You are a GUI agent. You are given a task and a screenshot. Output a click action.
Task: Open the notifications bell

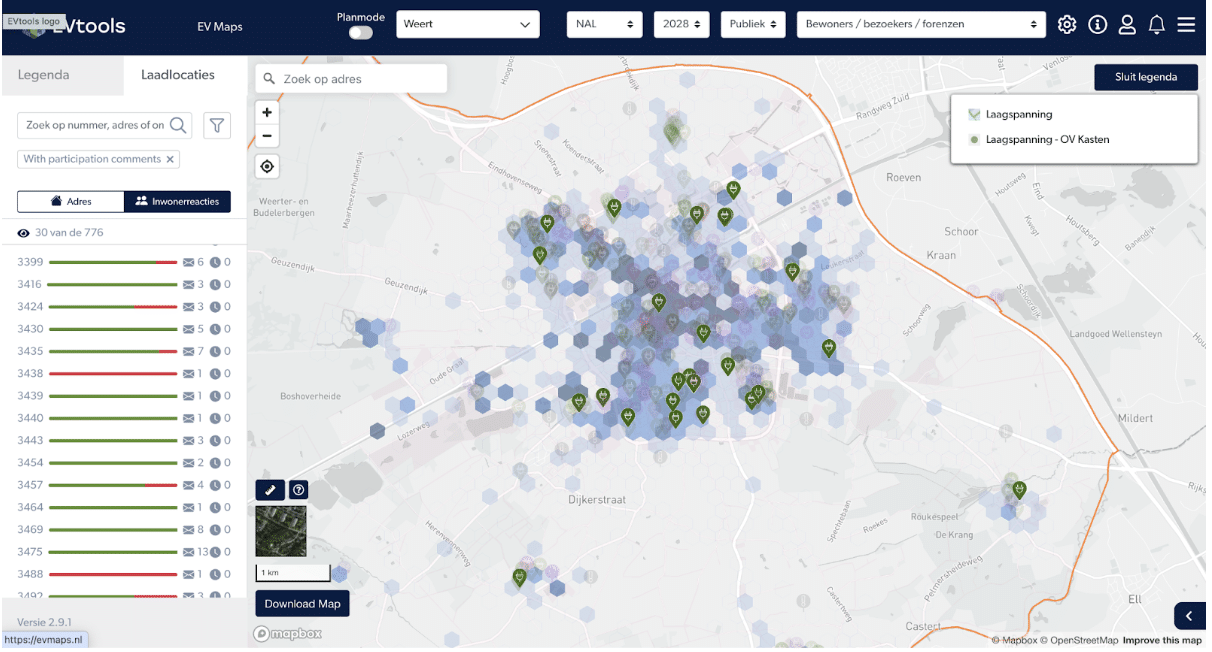pyautogui.click(x=1157, y=25)
